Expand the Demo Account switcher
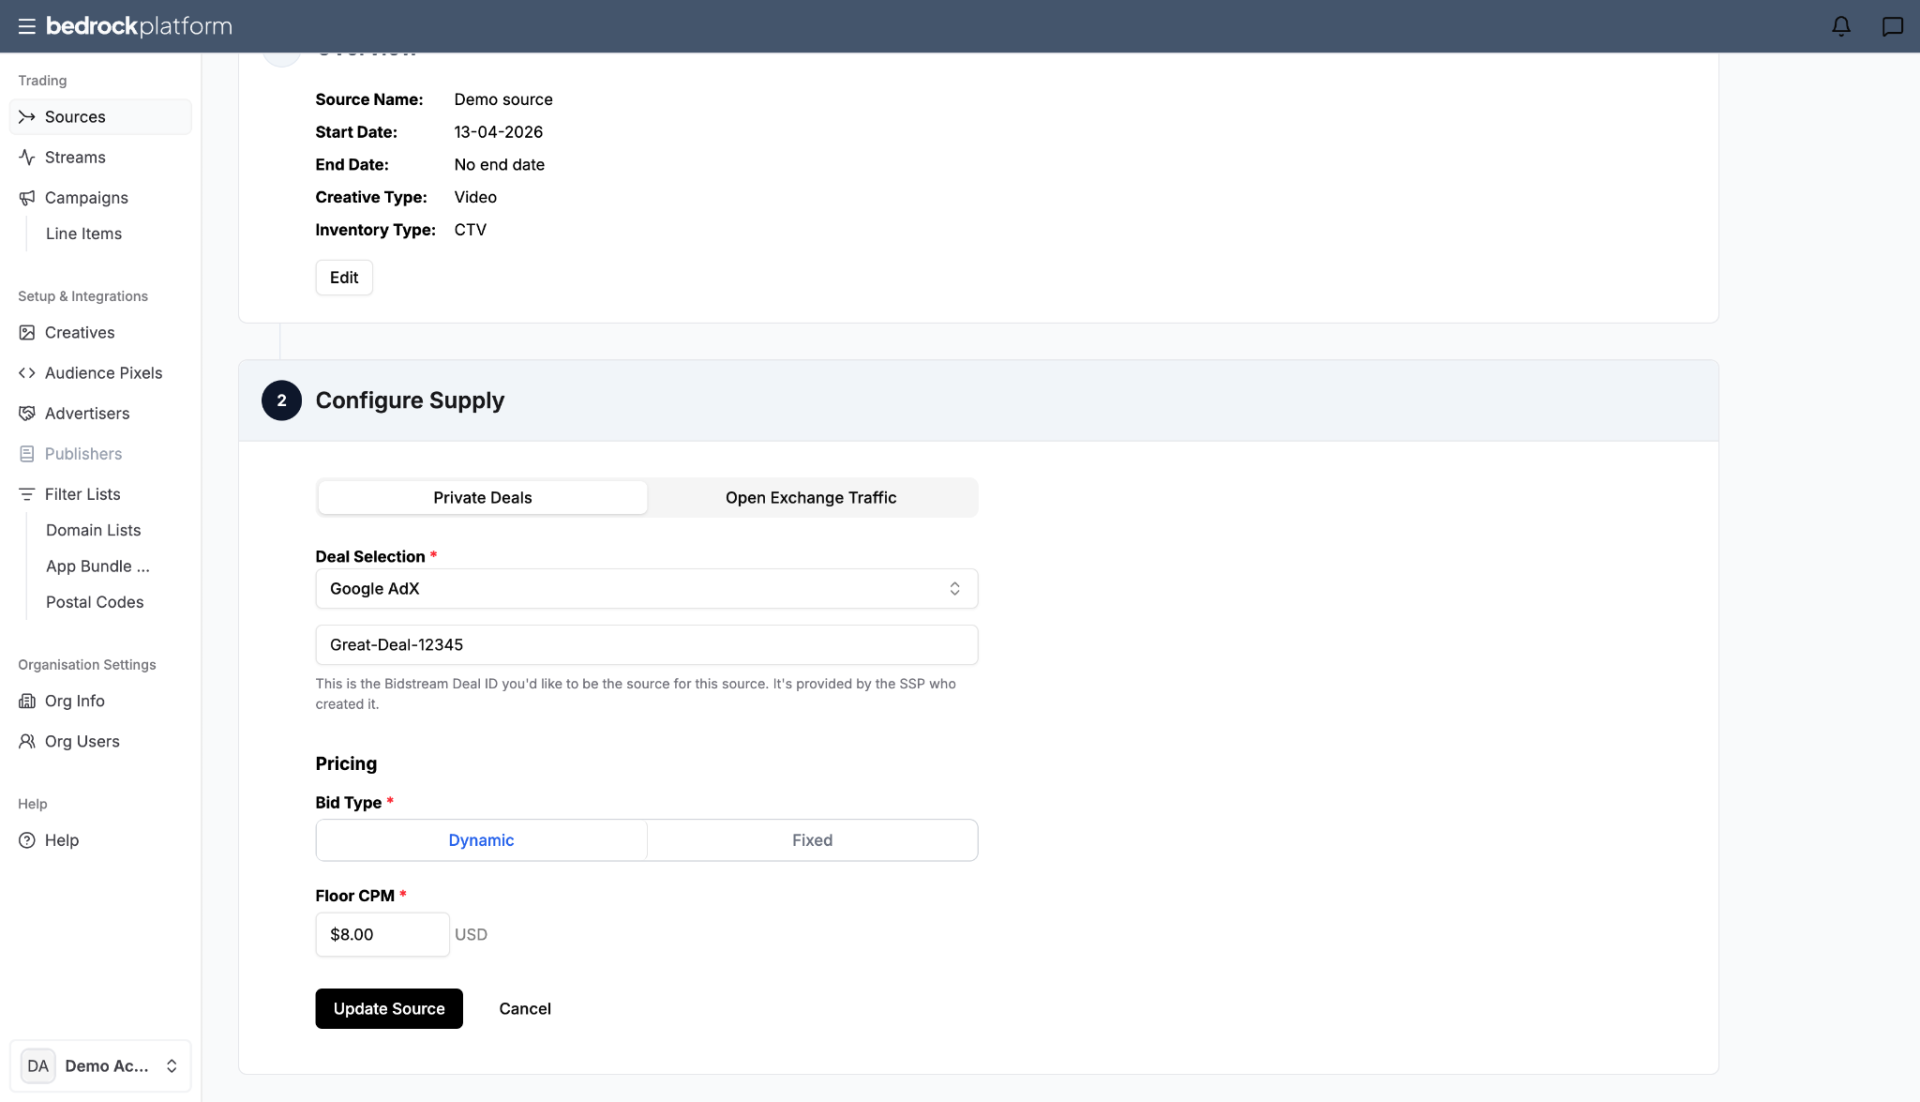Screen dimensions: 1920x1102 point(100,1065)
